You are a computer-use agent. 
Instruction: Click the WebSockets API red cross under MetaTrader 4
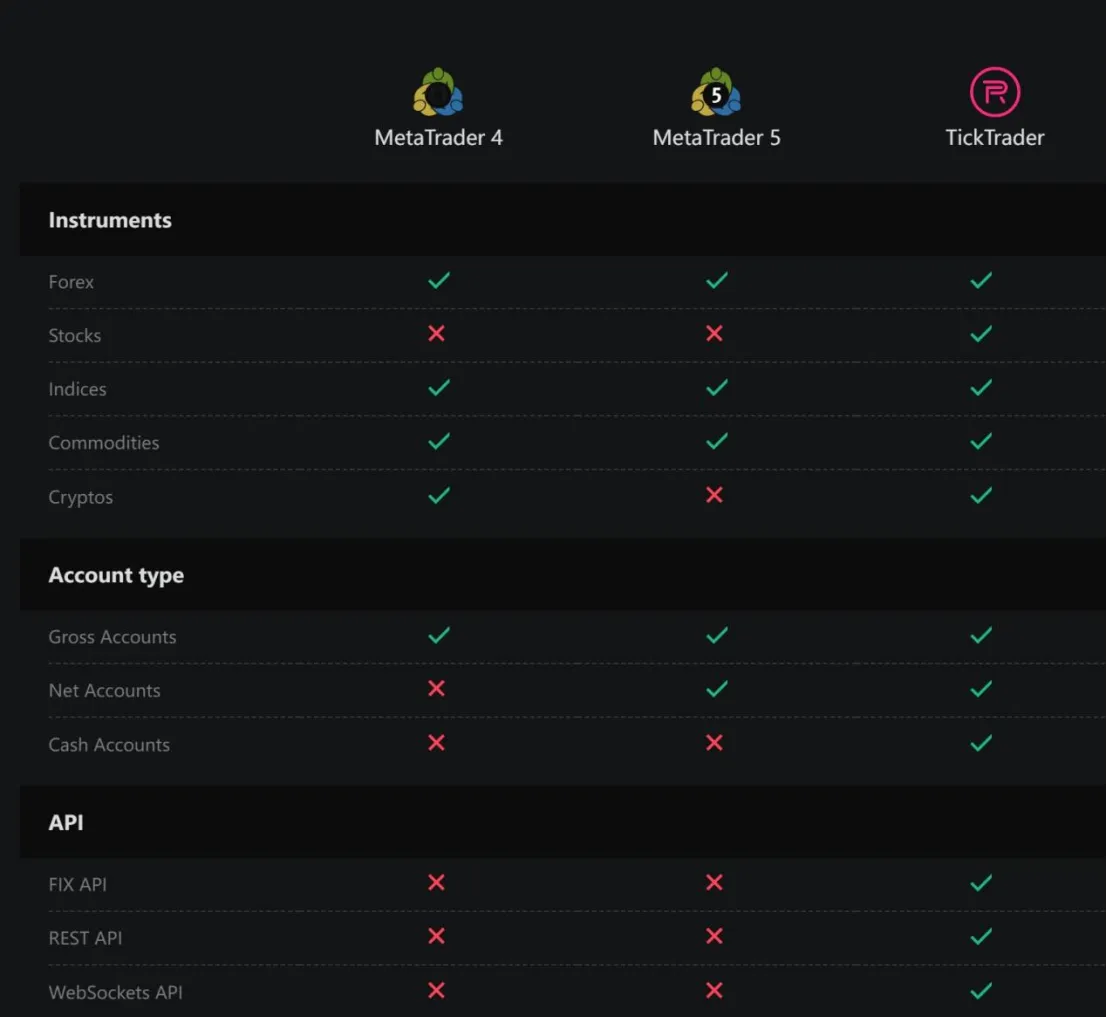[436, 990]
